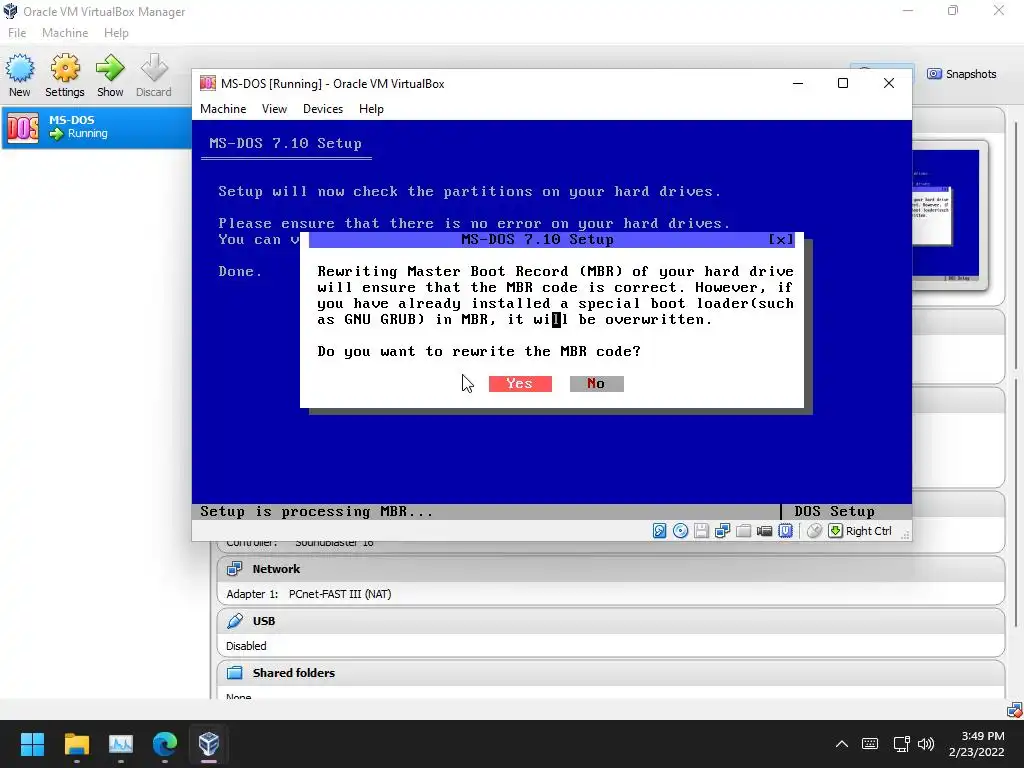Image resolution: width=1024 pixels, height=768 pixels.
Task: Choose Yes to rewrite the MBR code
Action: (520, 383)
